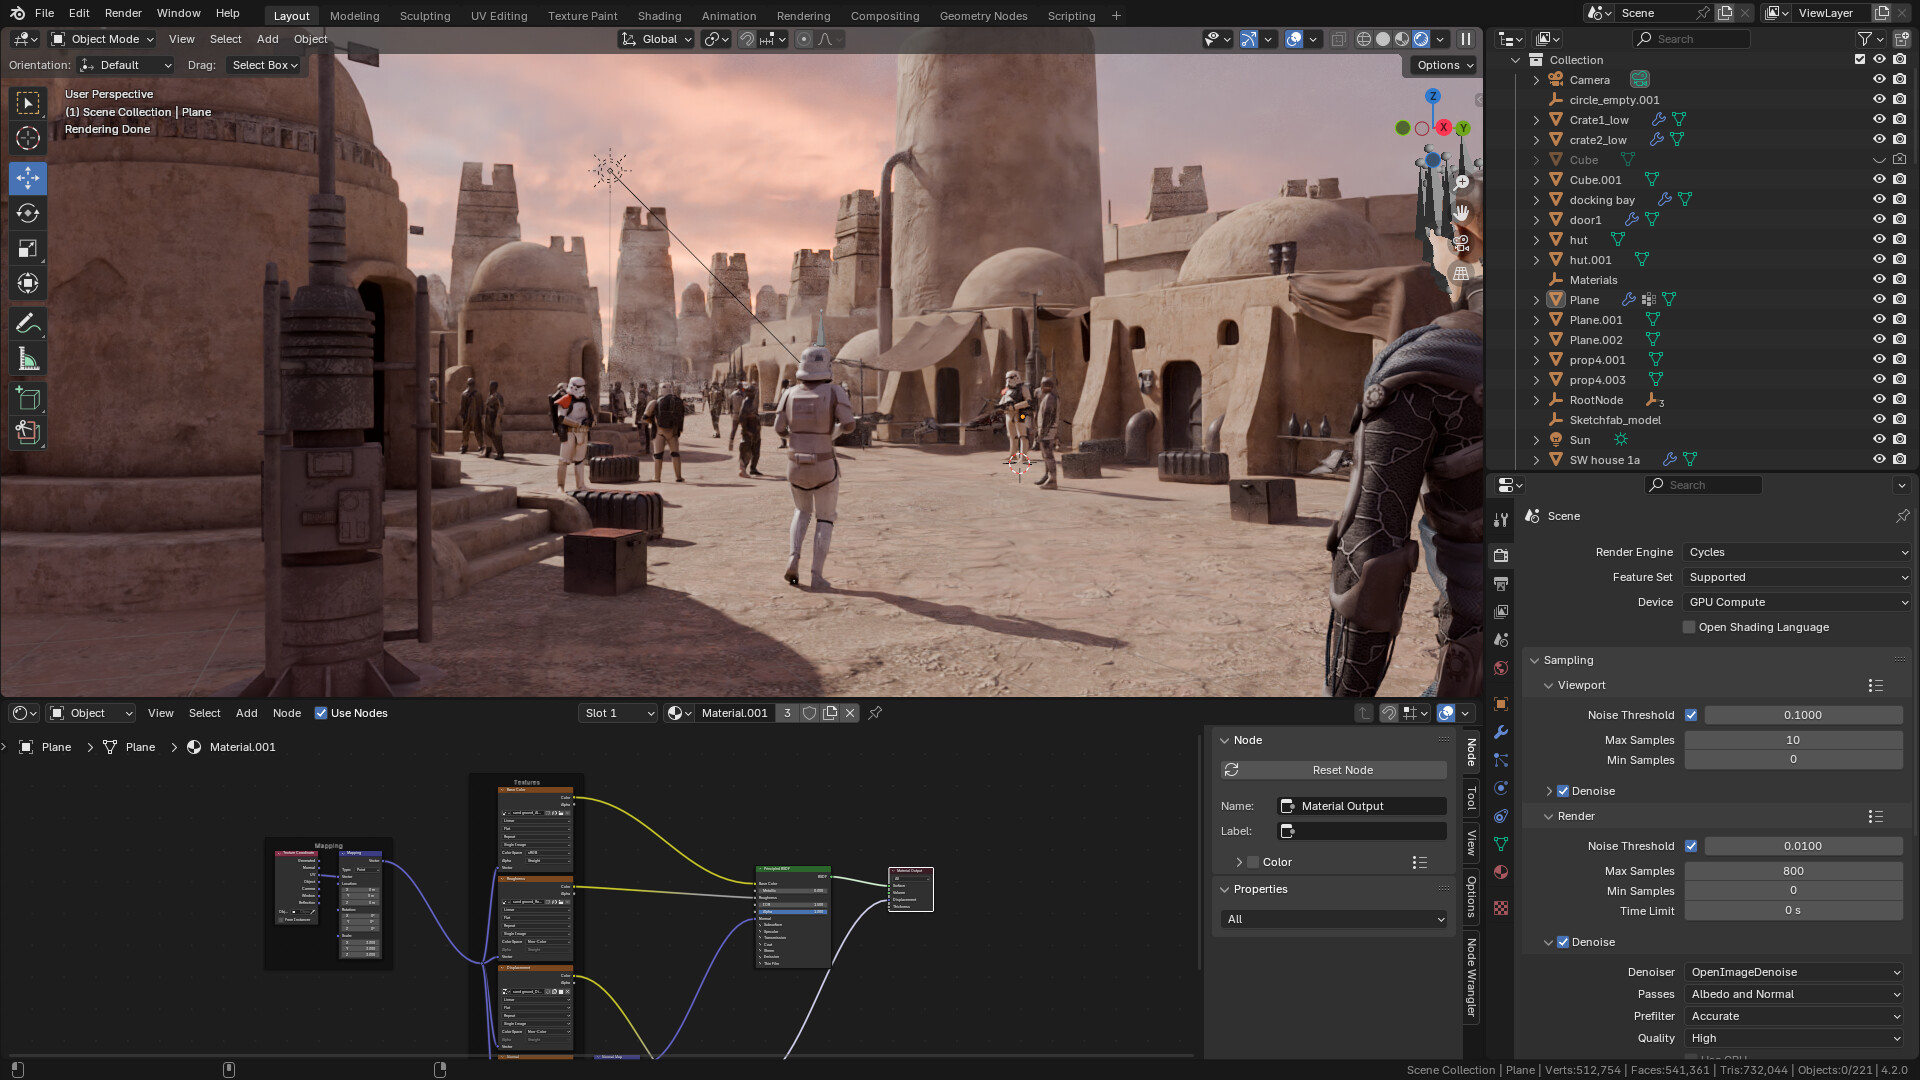Click the Reset Node button
1920x1080 pixels.
point(1341,770)
